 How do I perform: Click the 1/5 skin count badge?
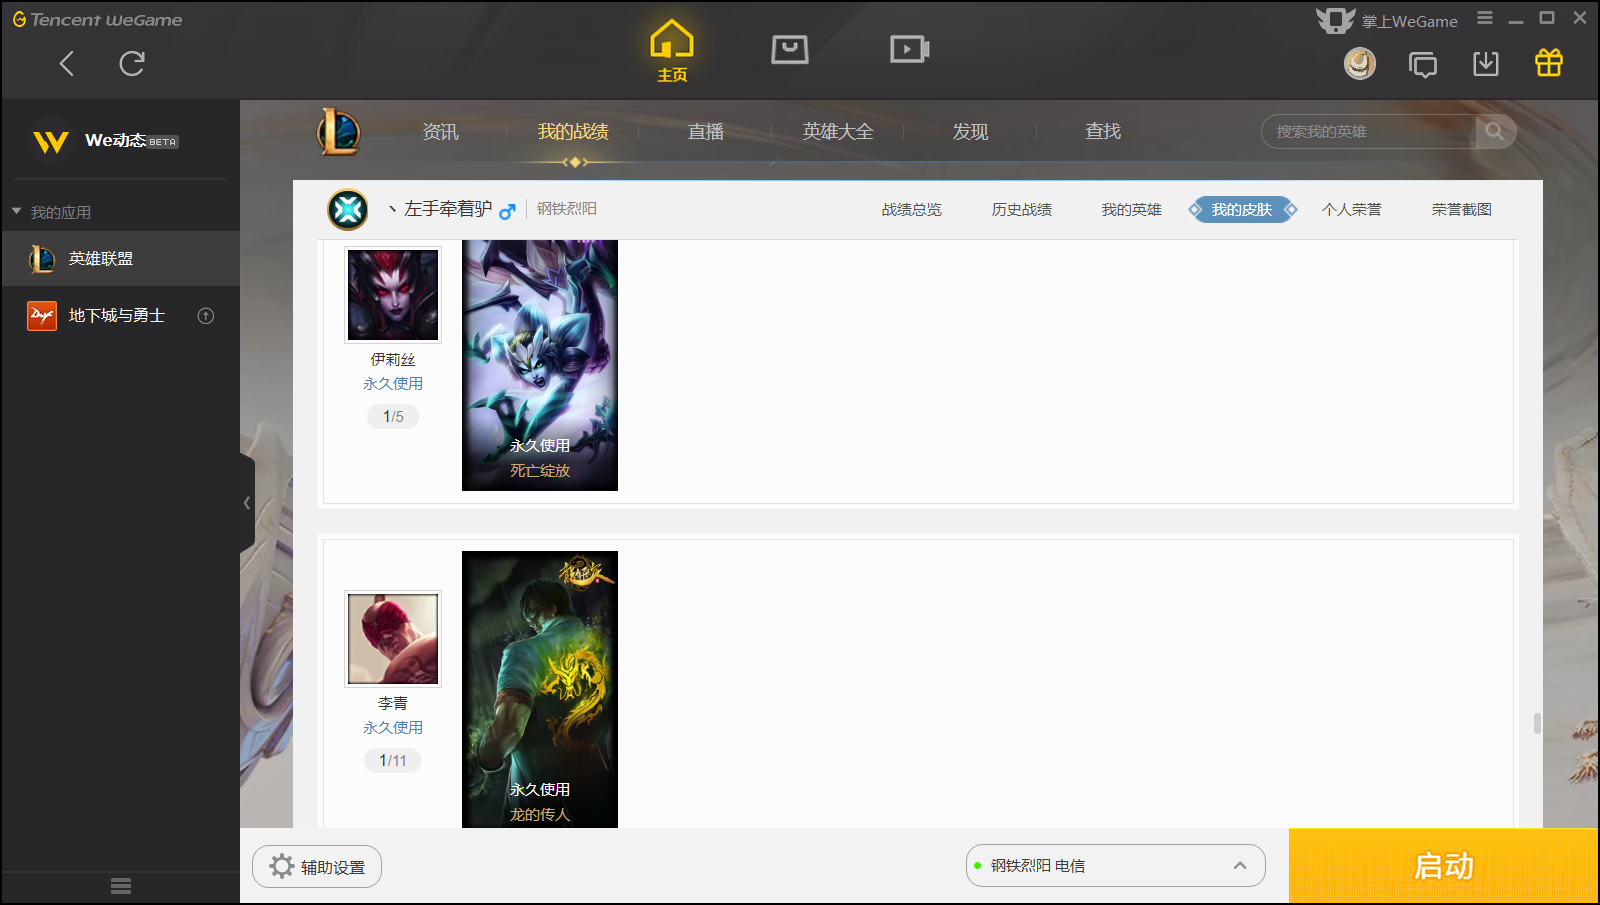point(393,417)
